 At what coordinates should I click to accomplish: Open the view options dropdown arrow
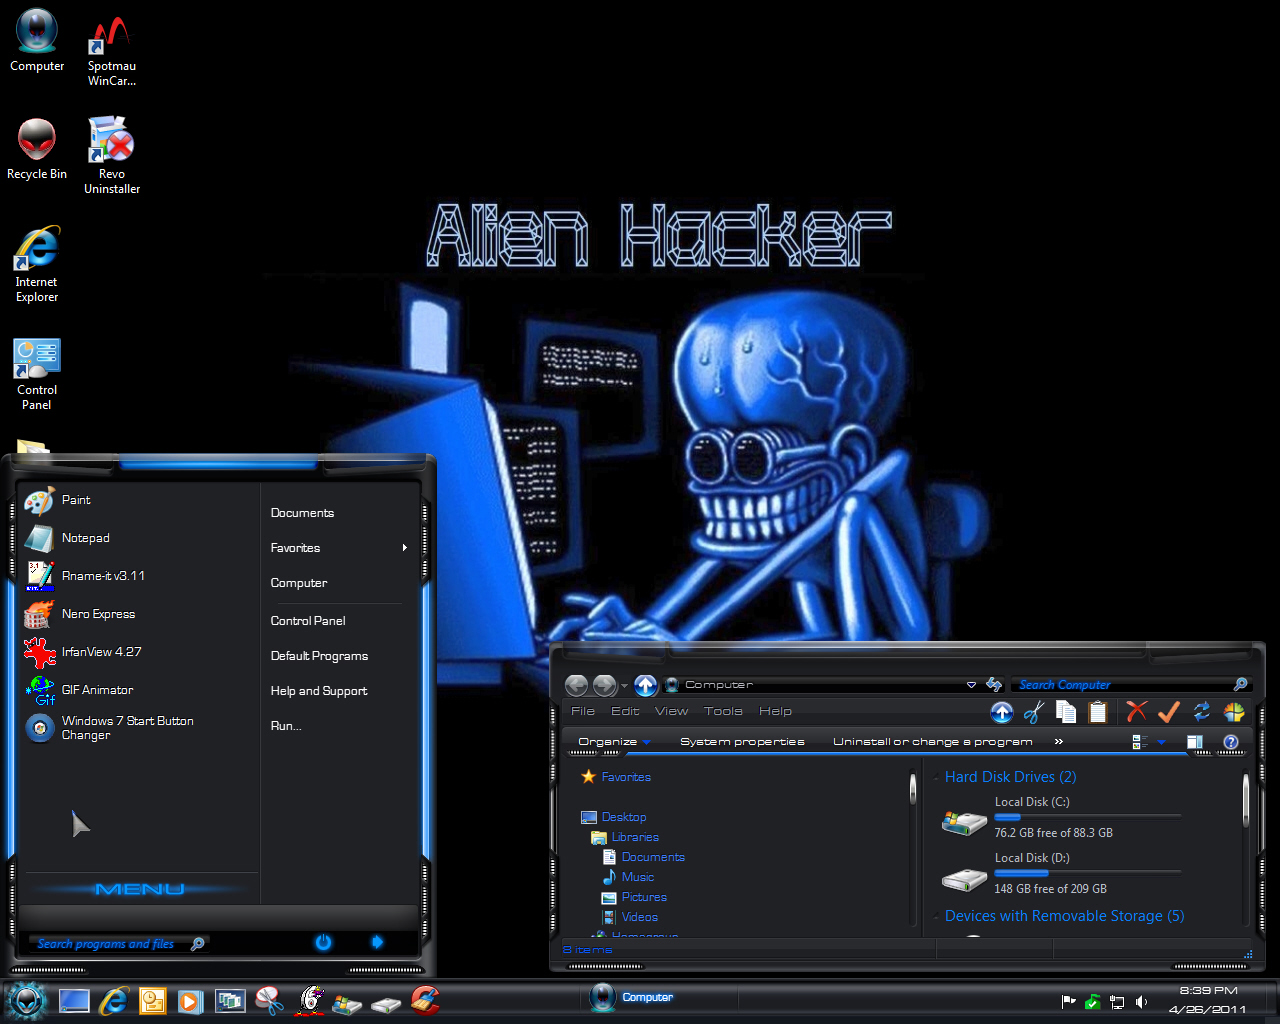pyautogui.click(x=1161, y=742)
